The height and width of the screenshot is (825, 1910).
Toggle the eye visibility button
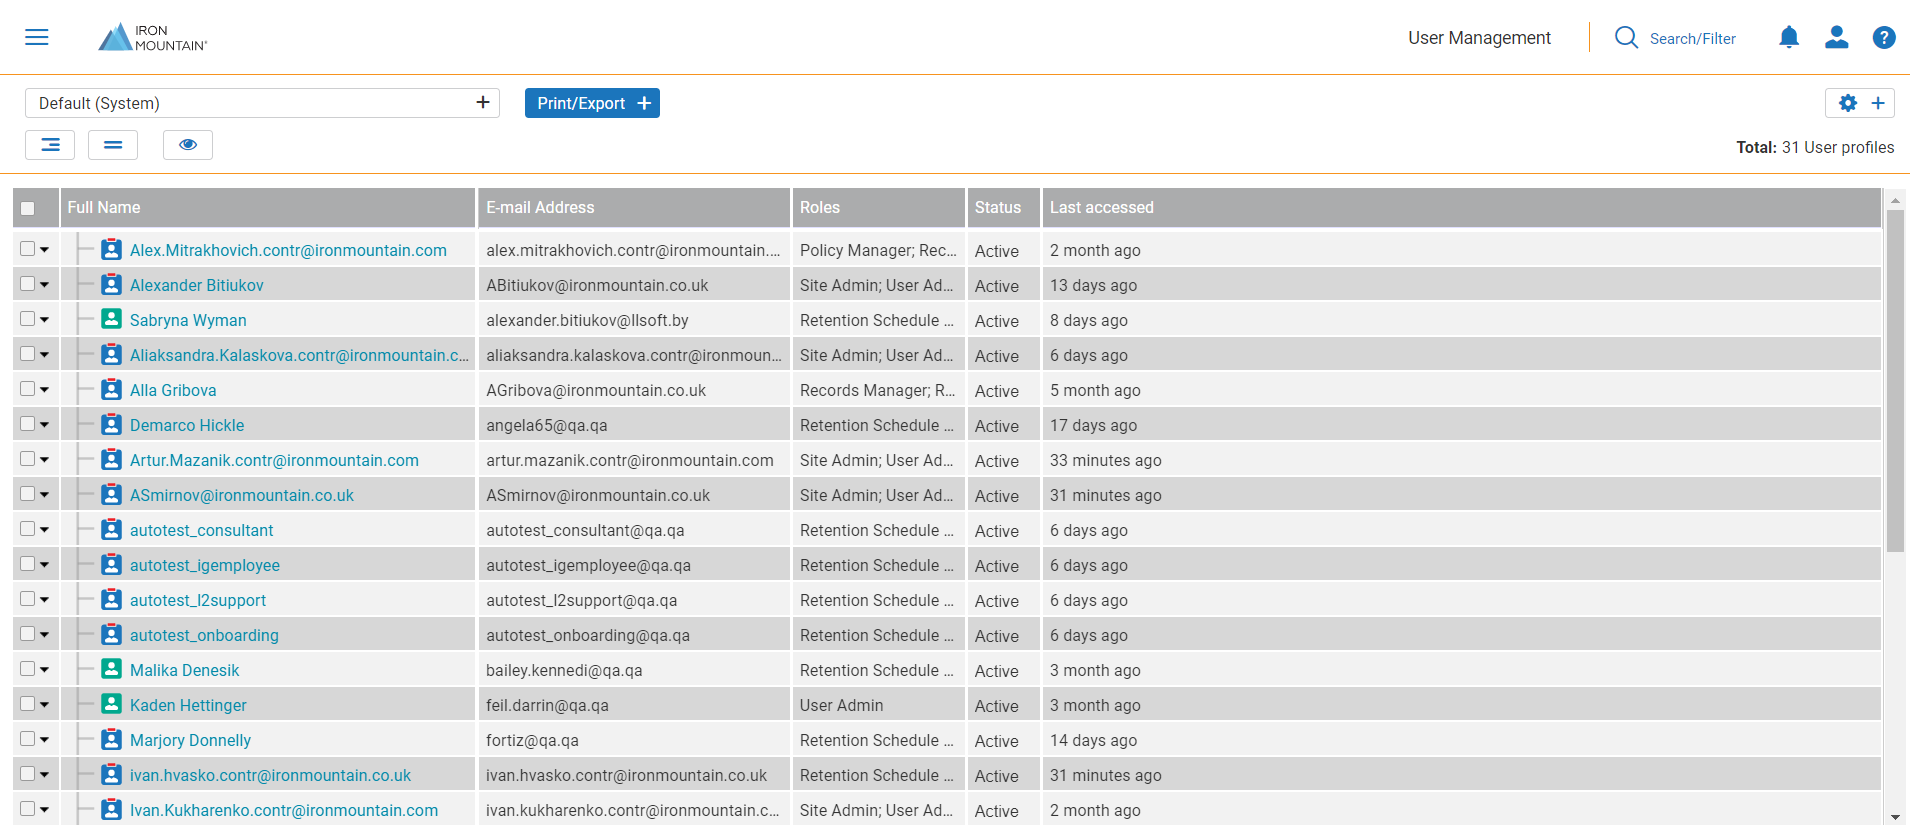(x=188, y=145)
